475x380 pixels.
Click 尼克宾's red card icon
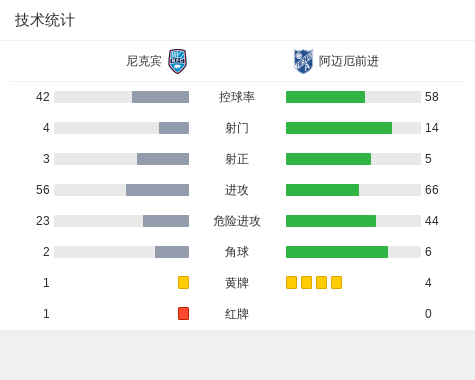coord(183,313)
